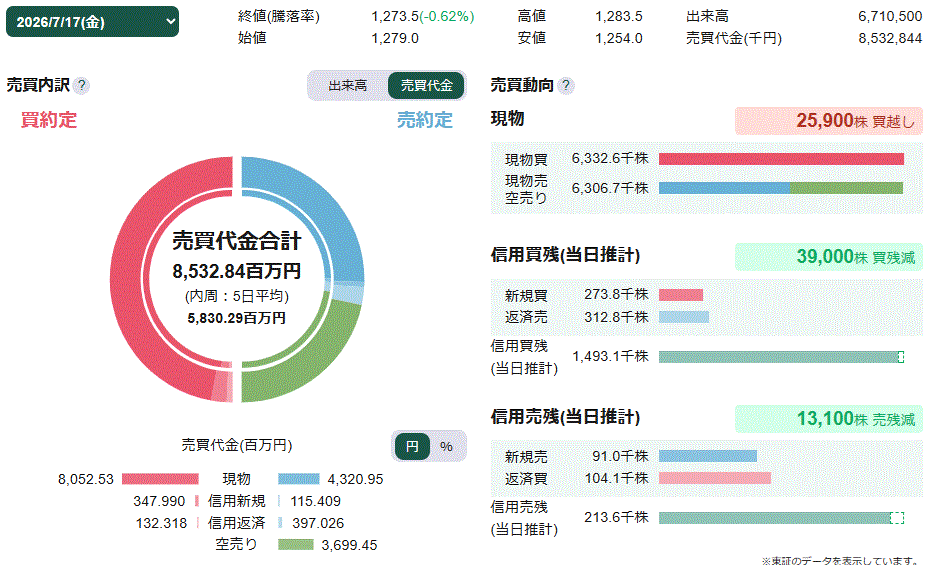Select the 売買代金 toggle option
This screenshot has width=931, height=565.
pos(426,85)
